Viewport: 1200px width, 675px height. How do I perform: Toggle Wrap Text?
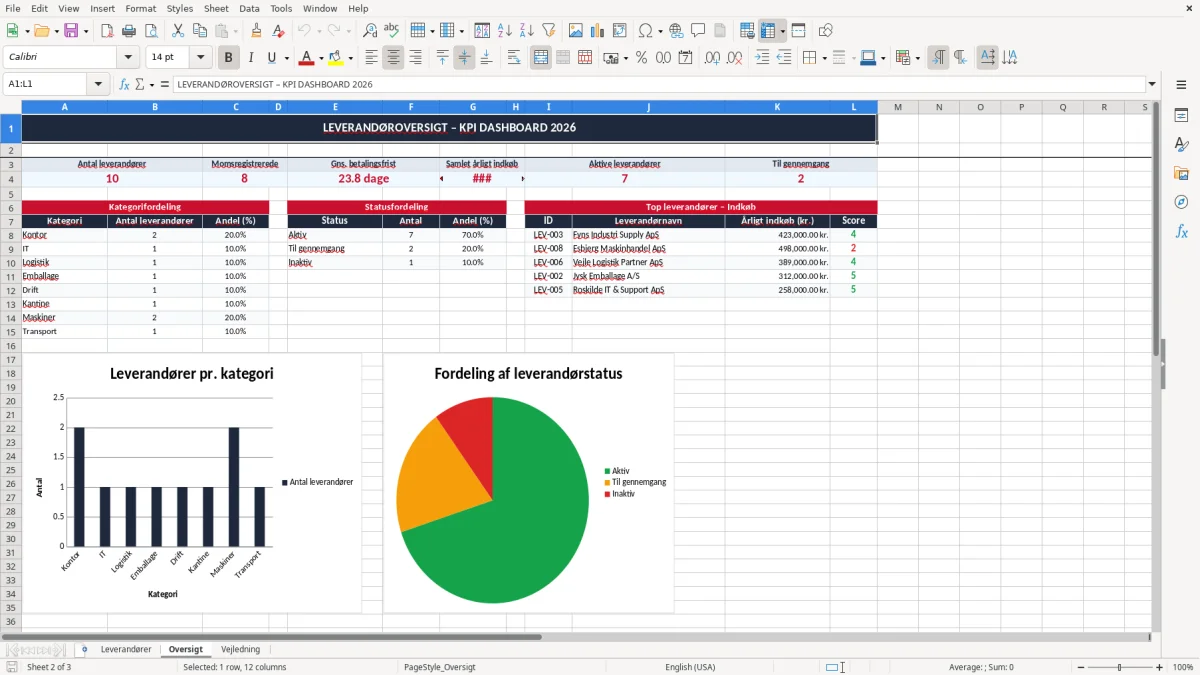514,58
